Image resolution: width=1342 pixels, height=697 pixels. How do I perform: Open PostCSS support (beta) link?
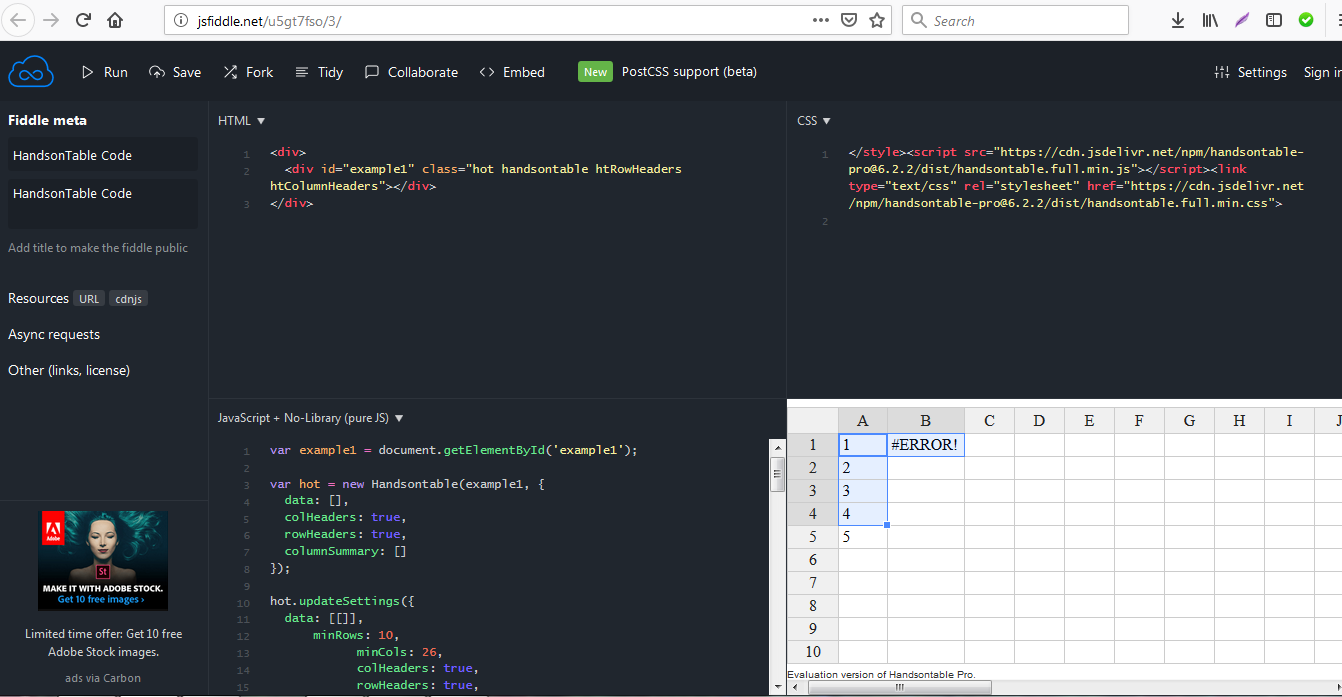pos(689,72)
